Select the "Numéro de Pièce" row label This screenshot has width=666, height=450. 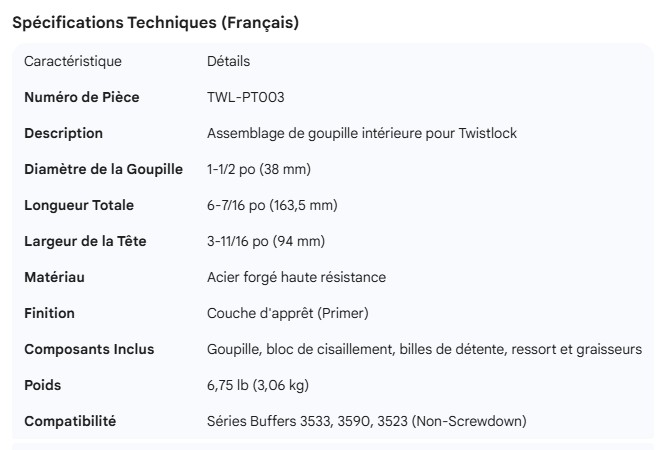(82, 97)
